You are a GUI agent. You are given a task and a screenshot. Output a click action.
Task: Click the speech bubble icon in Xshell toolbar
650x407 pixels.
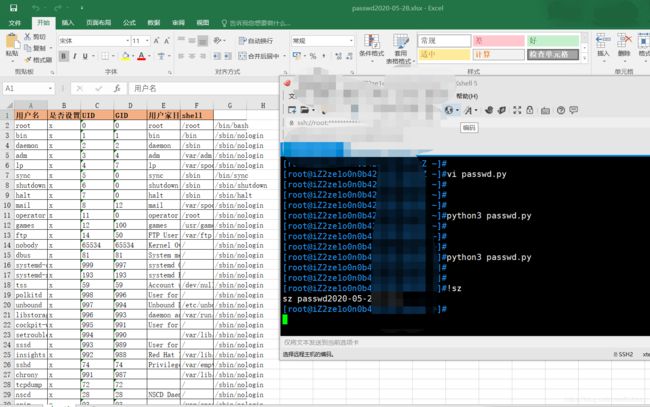point(574,110)
